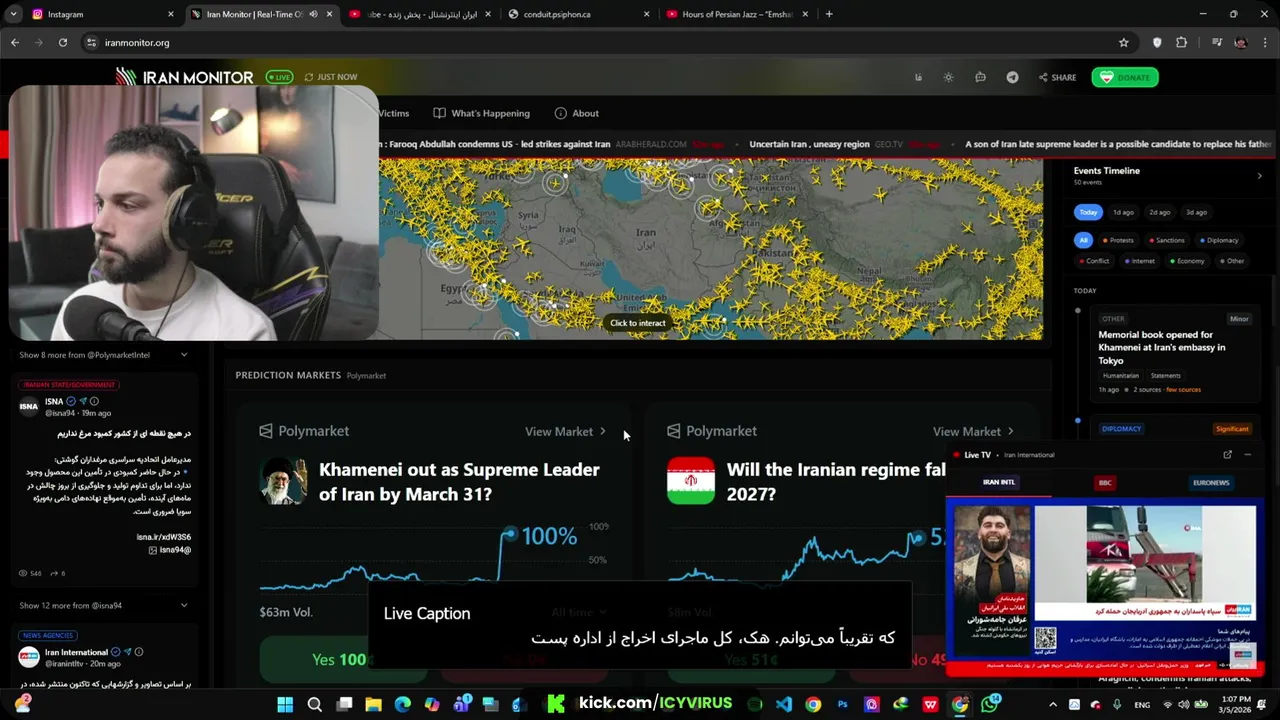Open browser extensions puzzle icon
Screen dimensions: 1280x720
[1182, 42]
